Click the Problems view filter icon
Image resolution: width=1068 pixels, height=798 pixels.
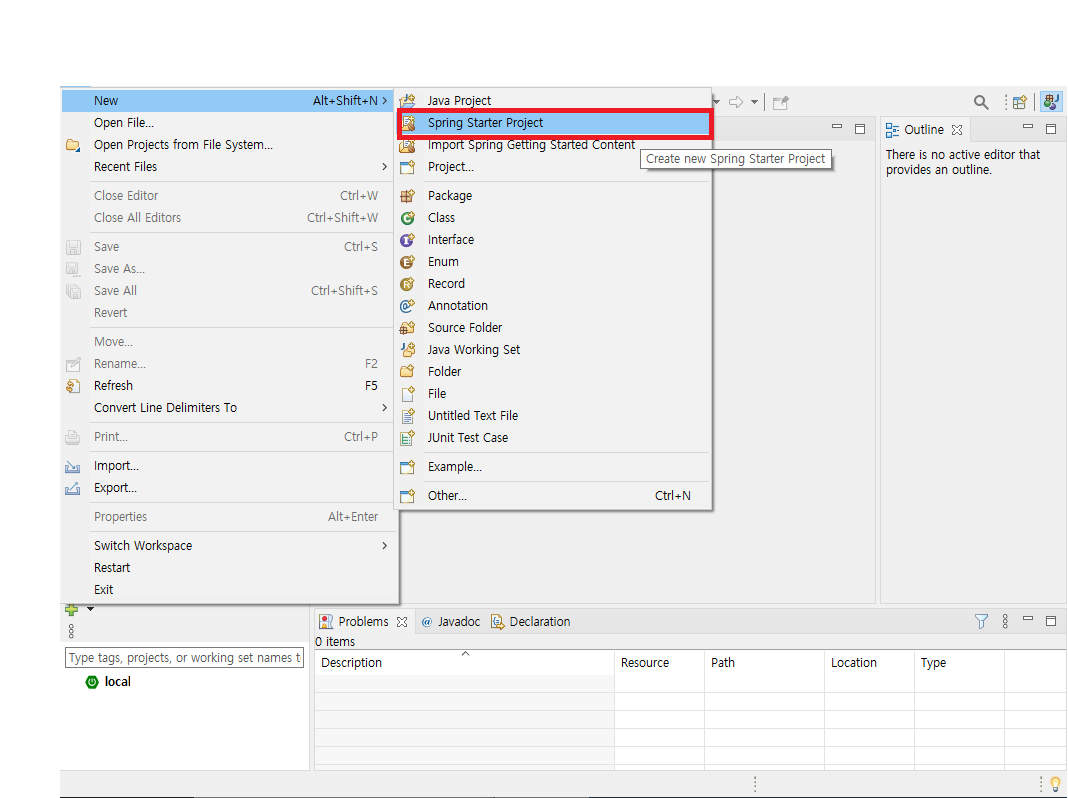(981, 621)
